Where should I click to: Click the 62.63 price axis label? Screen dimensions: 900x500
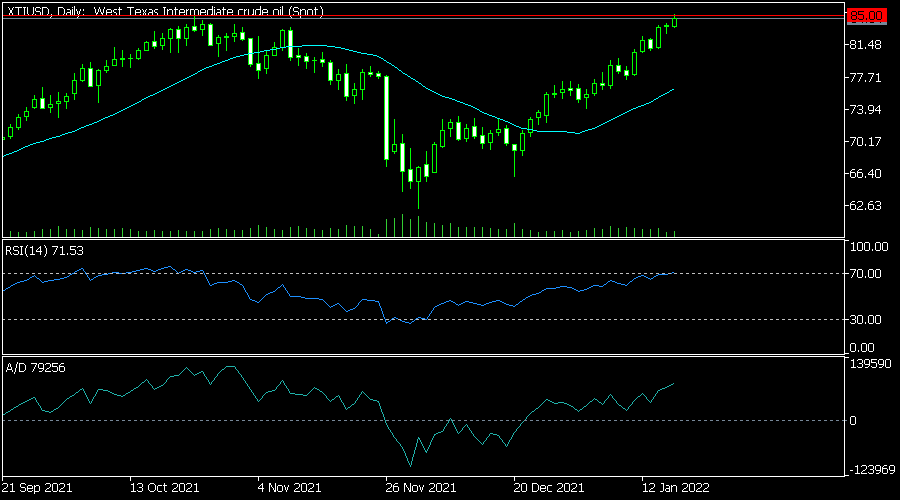tap(866, 206)
